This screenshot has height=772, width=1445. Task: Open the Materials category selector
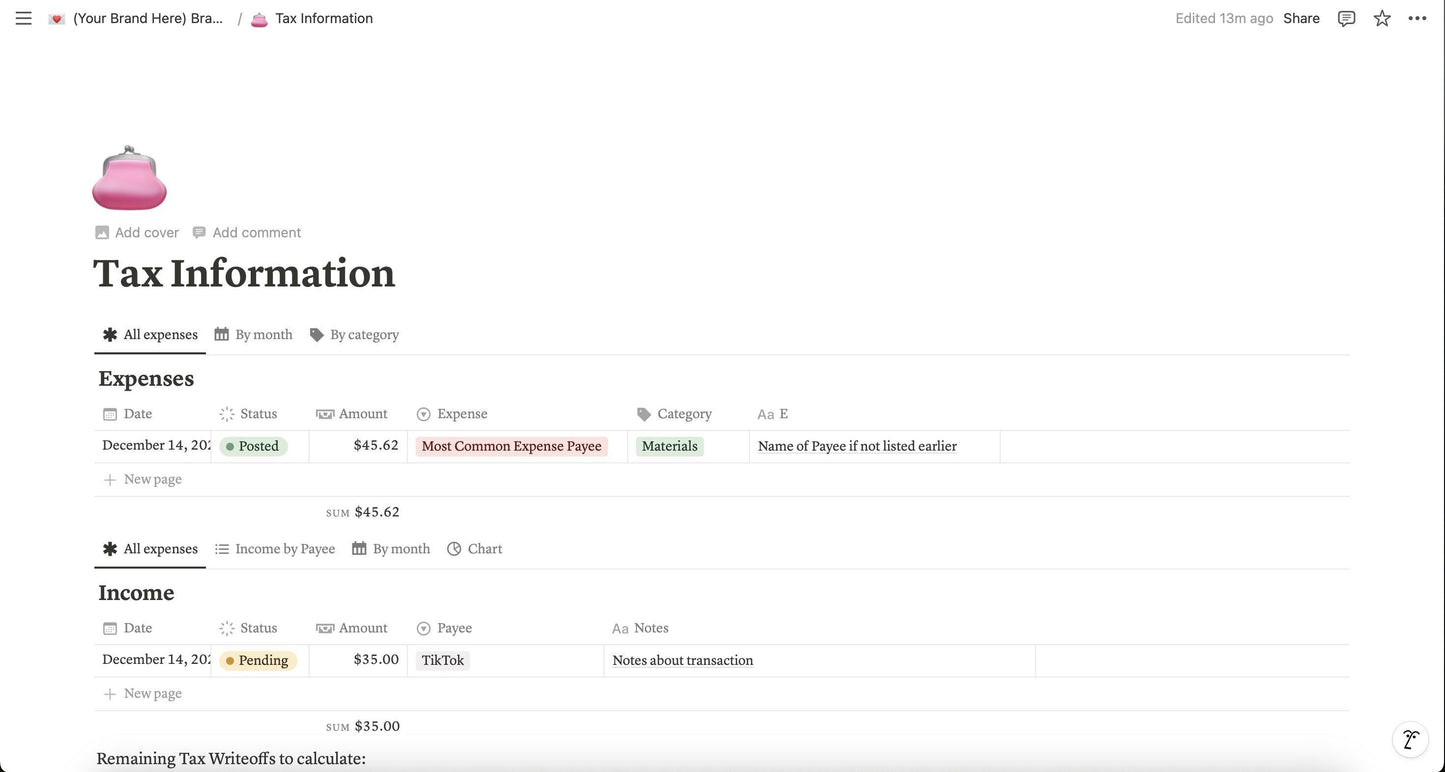pyautogui.click(x=667, y=444)
